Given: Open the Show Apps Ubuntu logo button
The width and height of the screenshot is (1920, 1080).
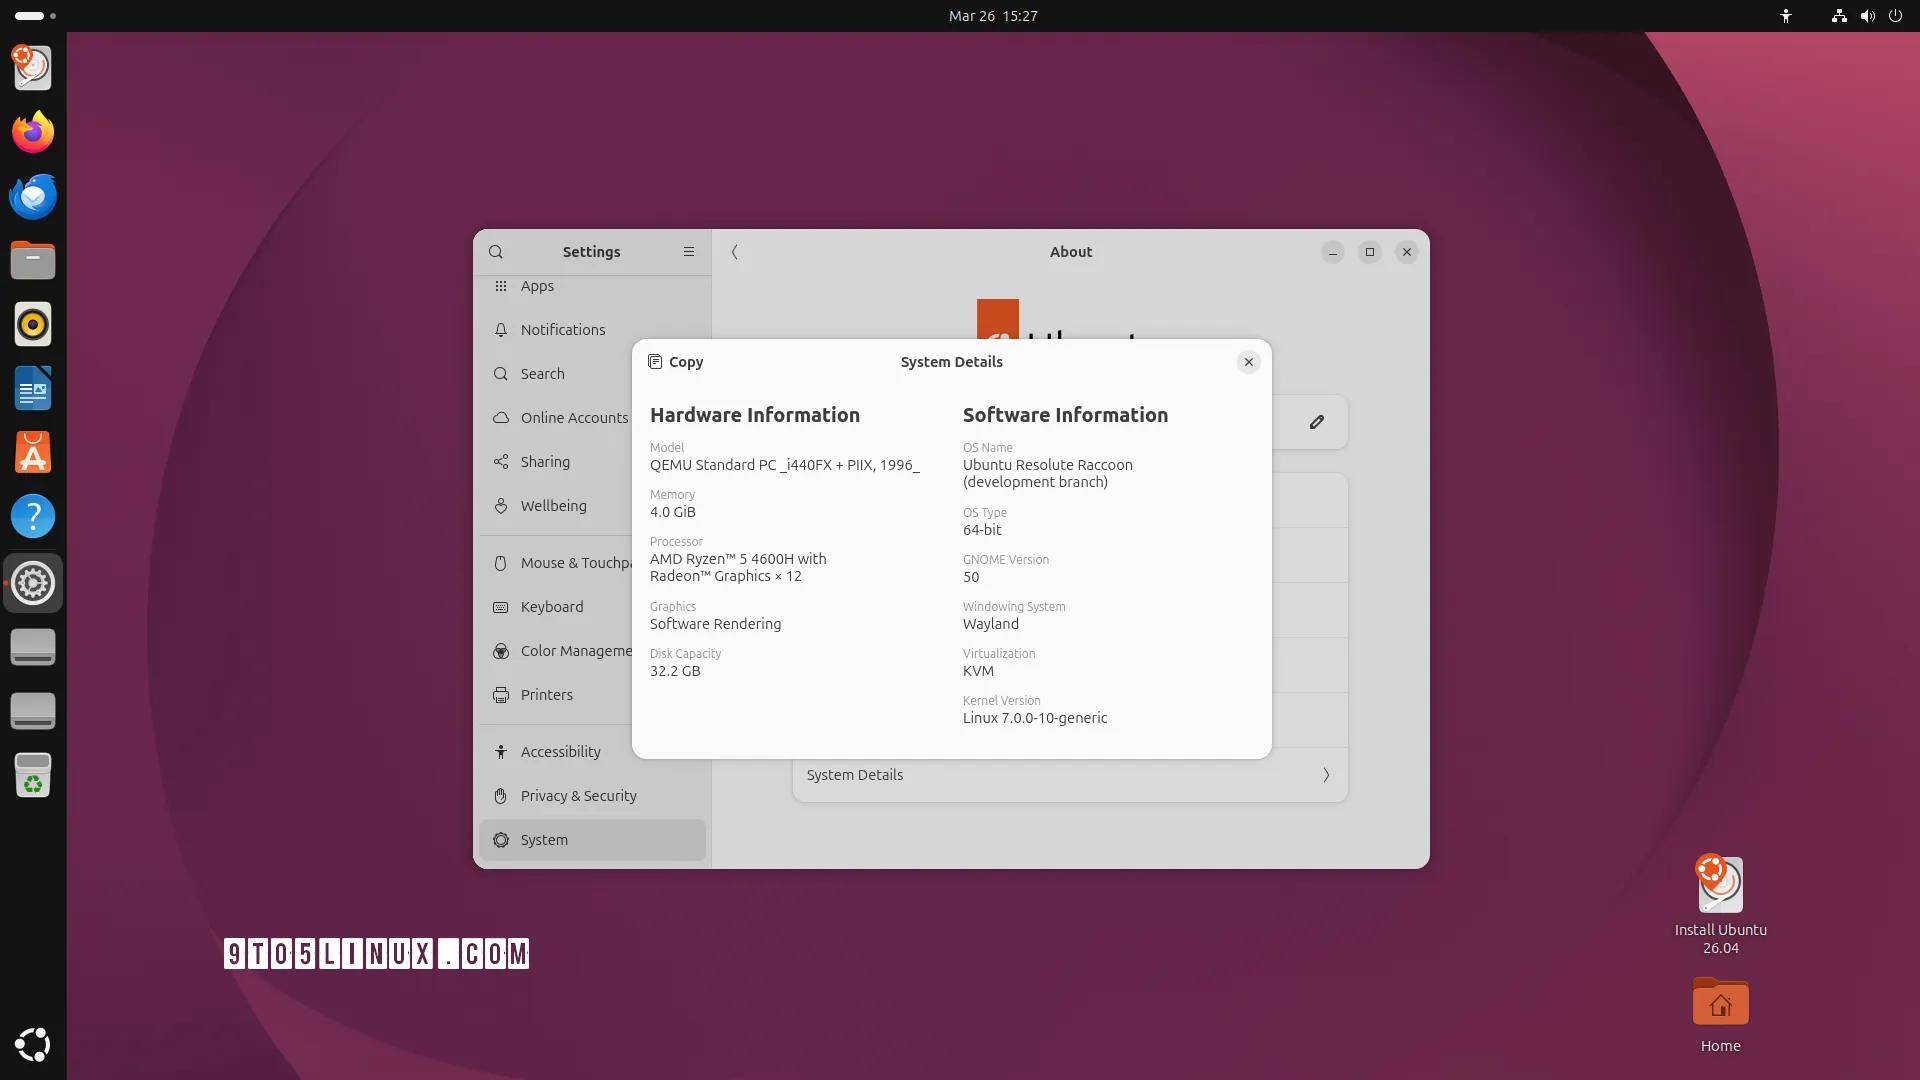Looking at the screenshot, I should point(33,1044).
